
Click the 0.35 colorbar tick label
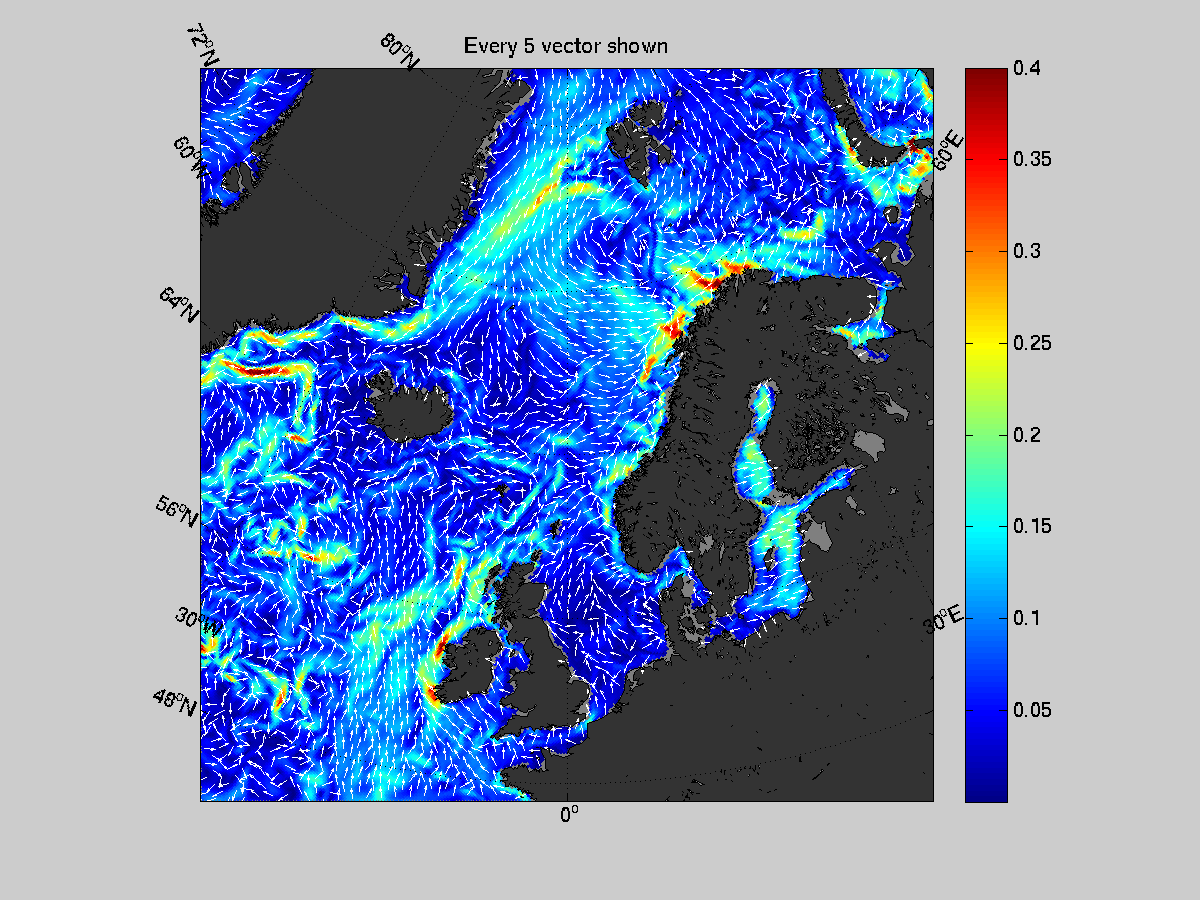click(x=1031, y=159)
